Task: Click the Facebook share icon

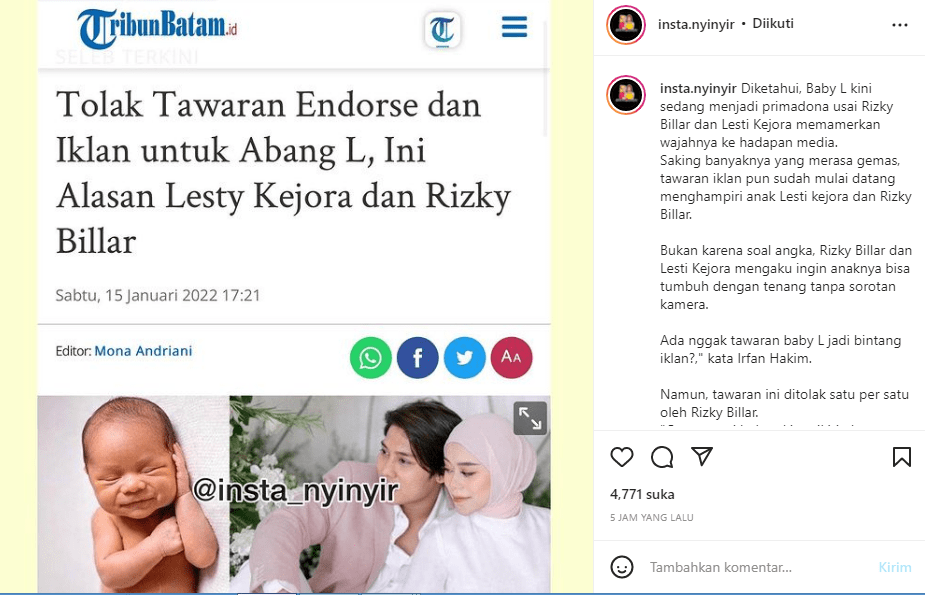Action: pyautogui.click(x=418, y=357)
